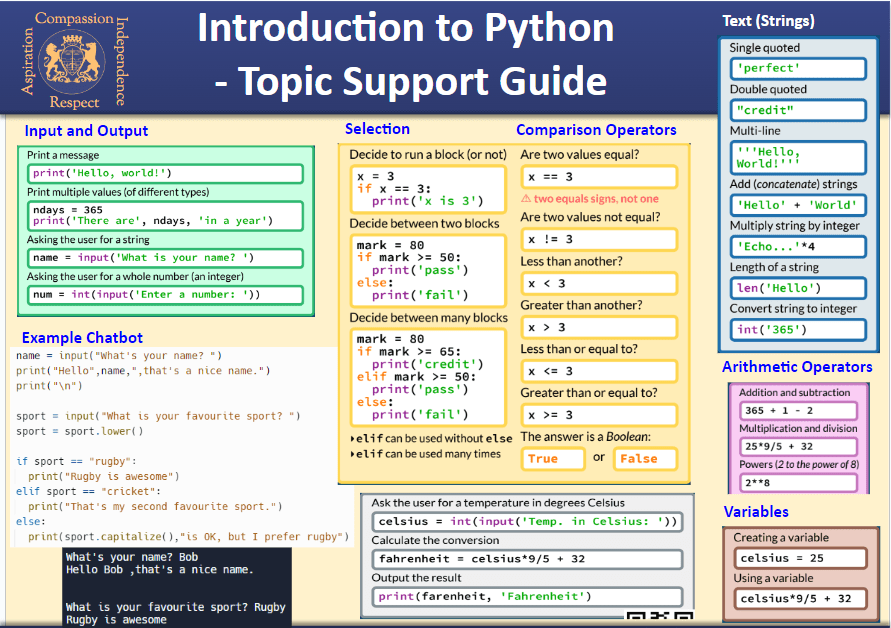Click the 'celsius = 25' variable box
The height and width of the screenshot is (628, 891).
pos(800,558)
